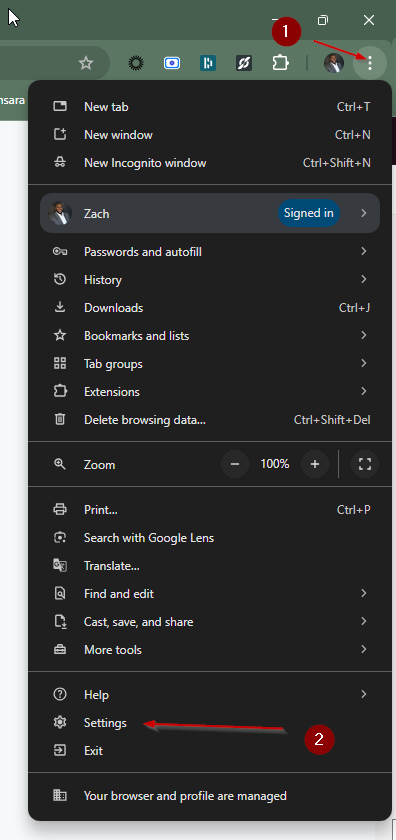Screen dimensions: 396x840
Task: Enter fullscreen with the fullscreen icon
Action: (x=365, y=464)
